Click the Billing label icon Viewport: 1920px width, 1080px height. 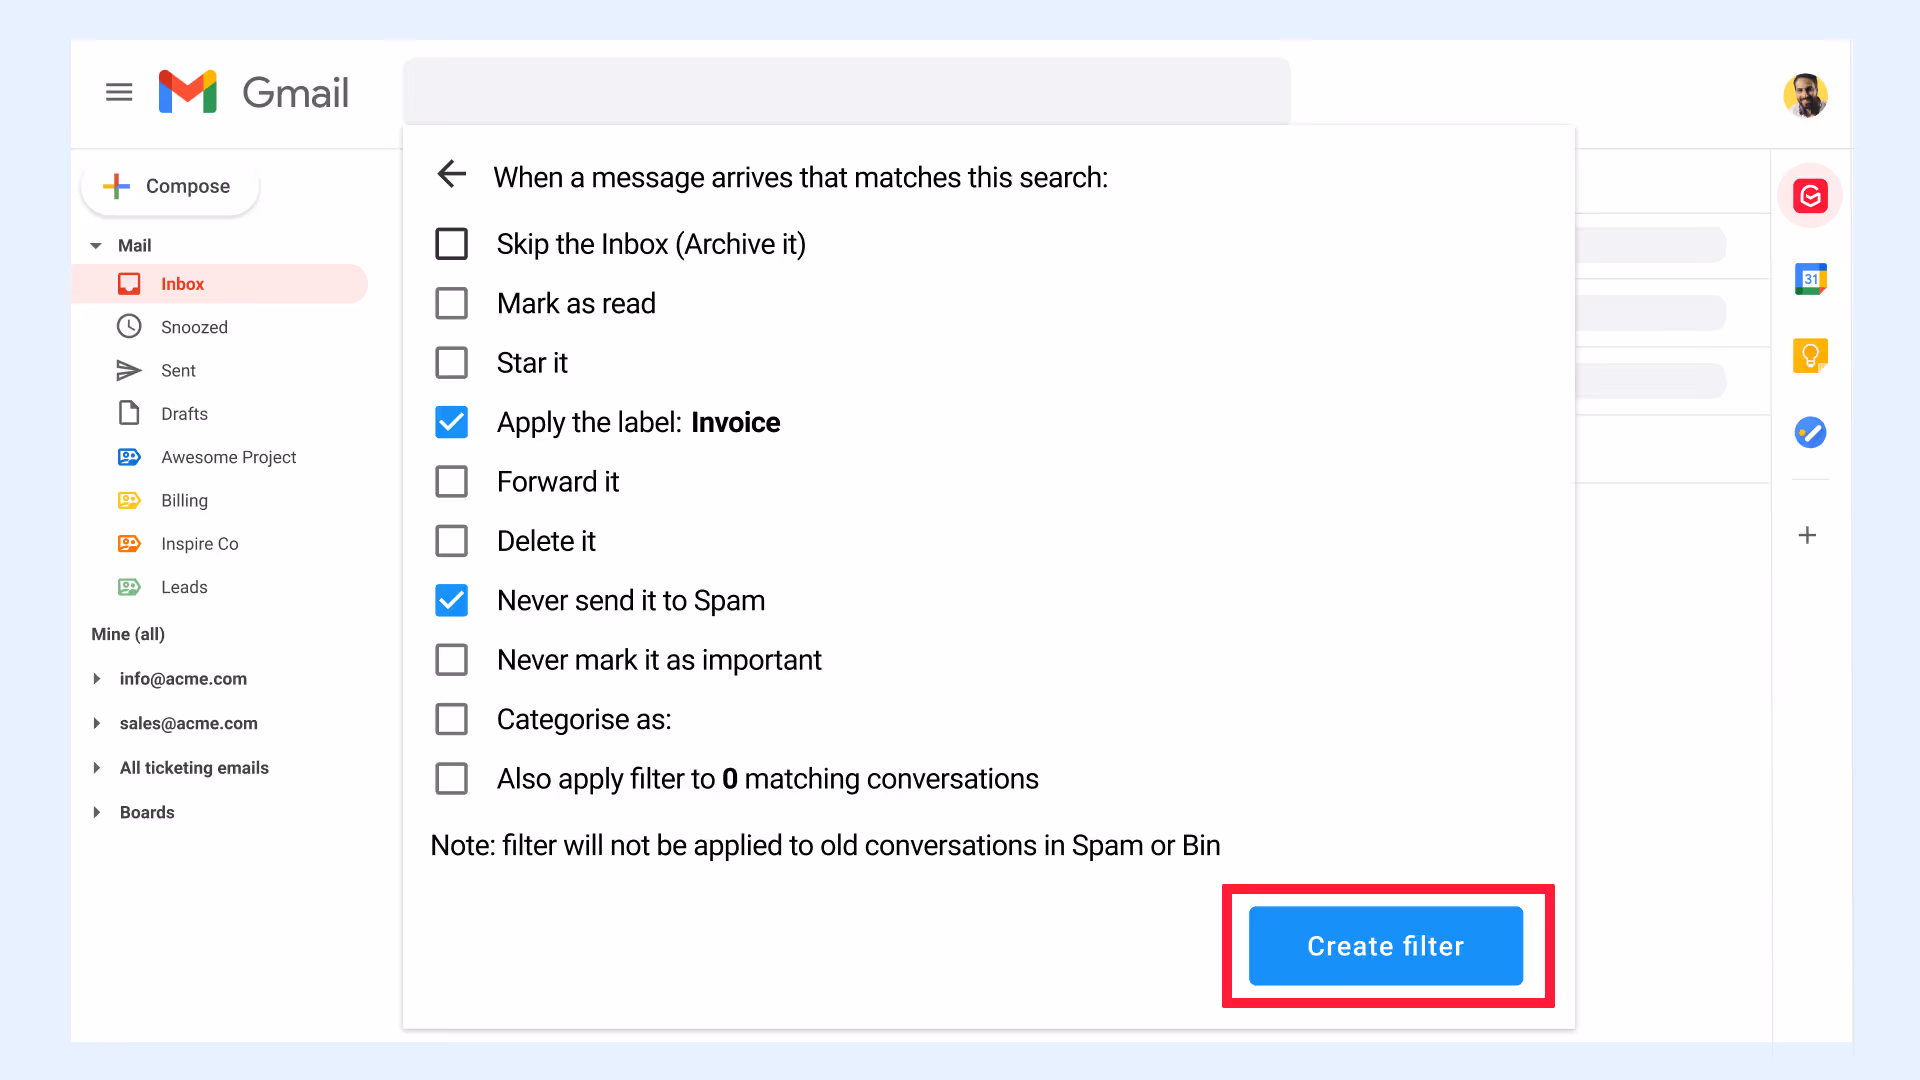129,500
